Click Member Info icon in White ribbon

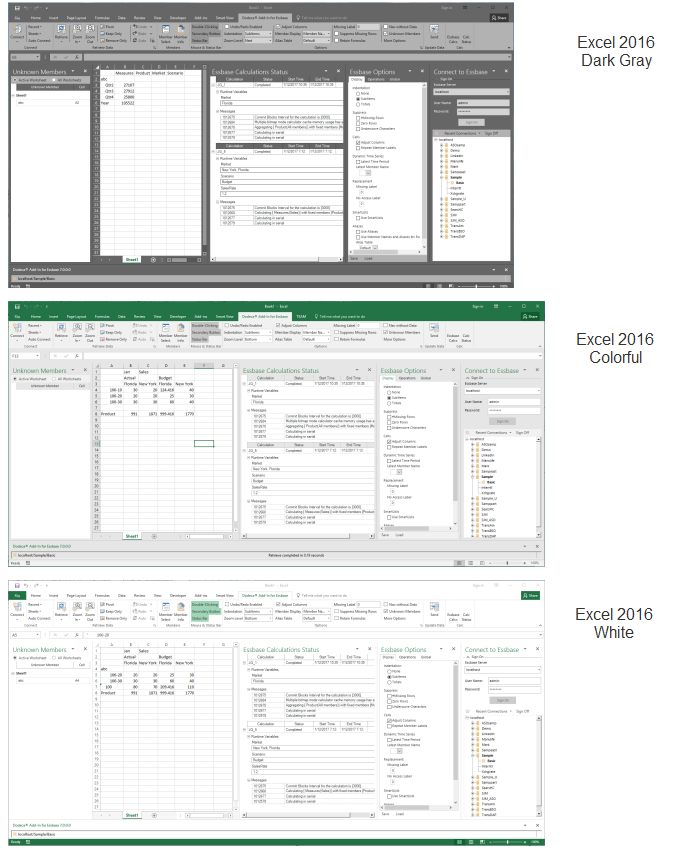tap(180, 607)
